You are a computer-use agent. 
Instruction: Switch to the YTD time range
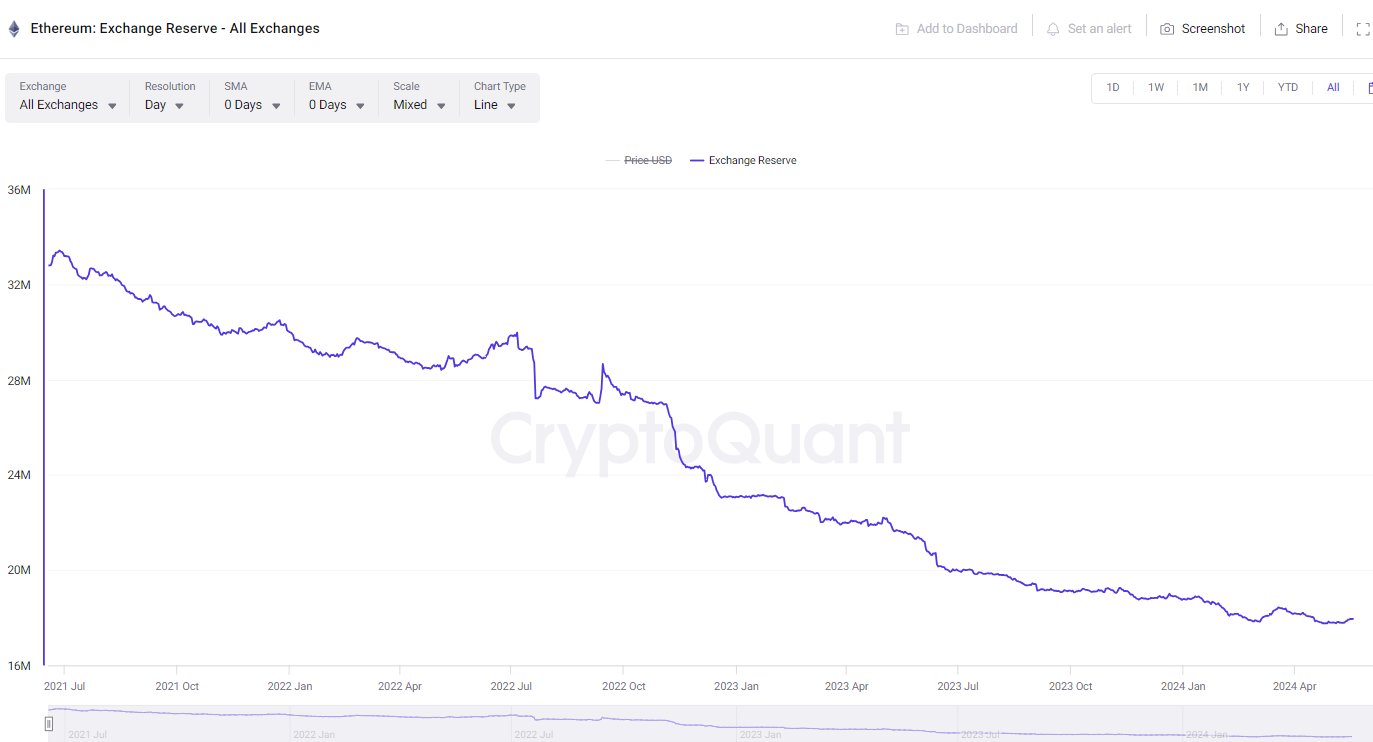click(x=1288, y=87)
